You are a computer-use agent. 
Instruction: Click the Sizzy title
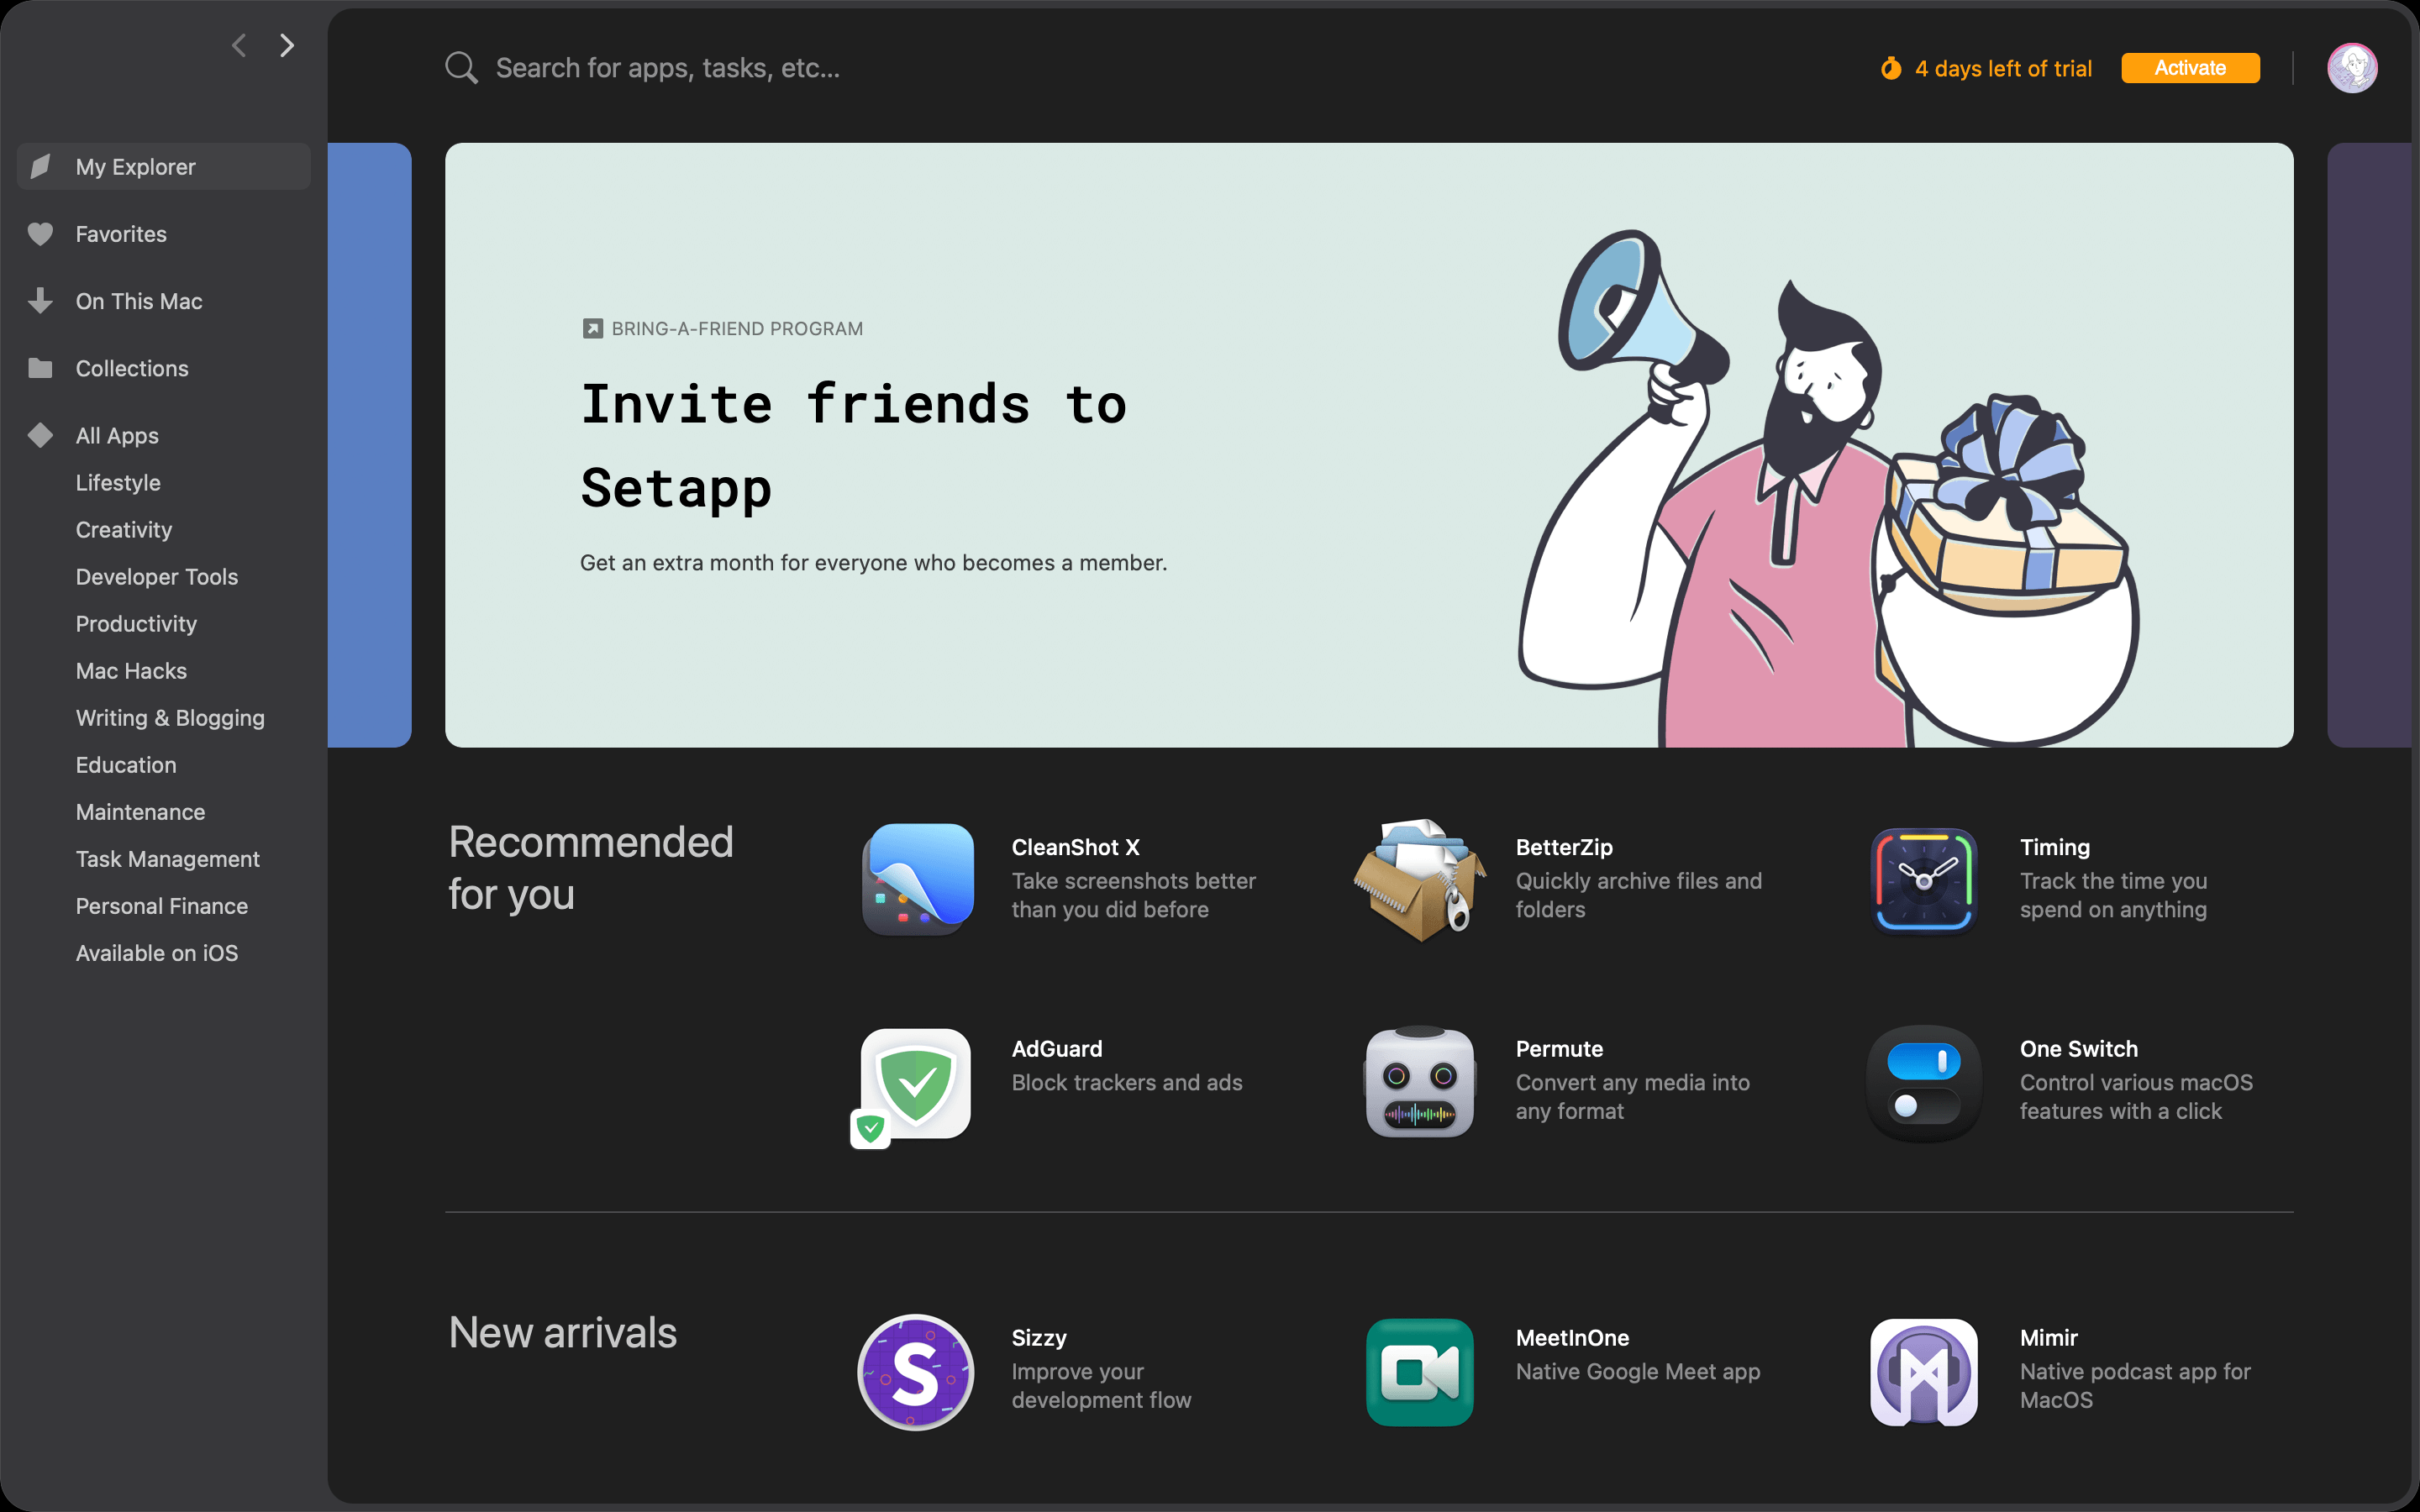click(x=1039, y=1337)
